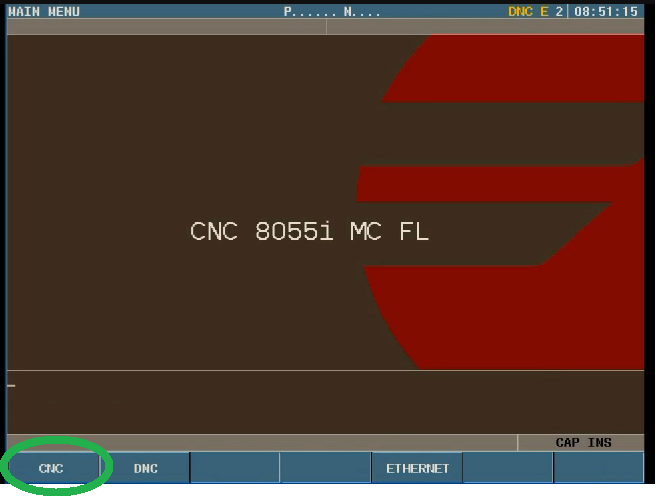Click the MAIN MENU title text
The height and width of the screenshot is (501, 656).
44,12
